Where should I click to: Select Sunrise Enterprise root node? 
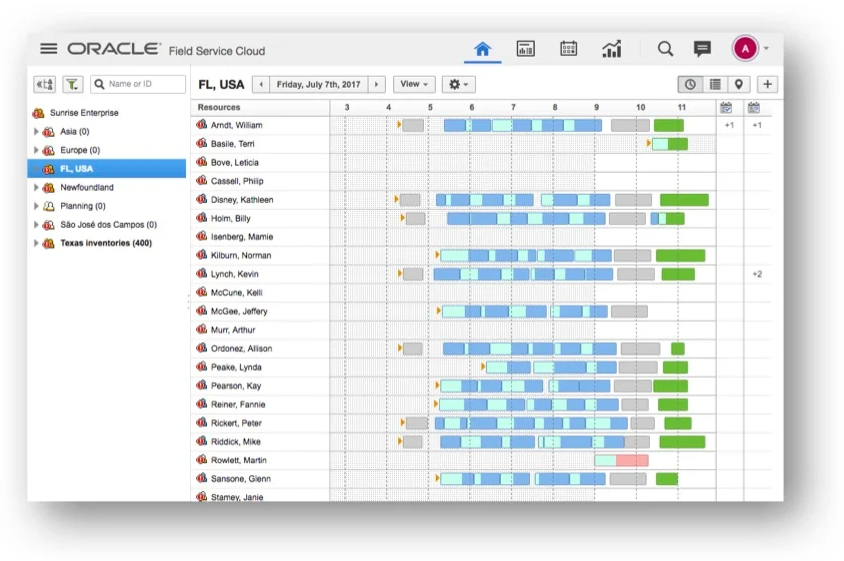click(84, 113)
